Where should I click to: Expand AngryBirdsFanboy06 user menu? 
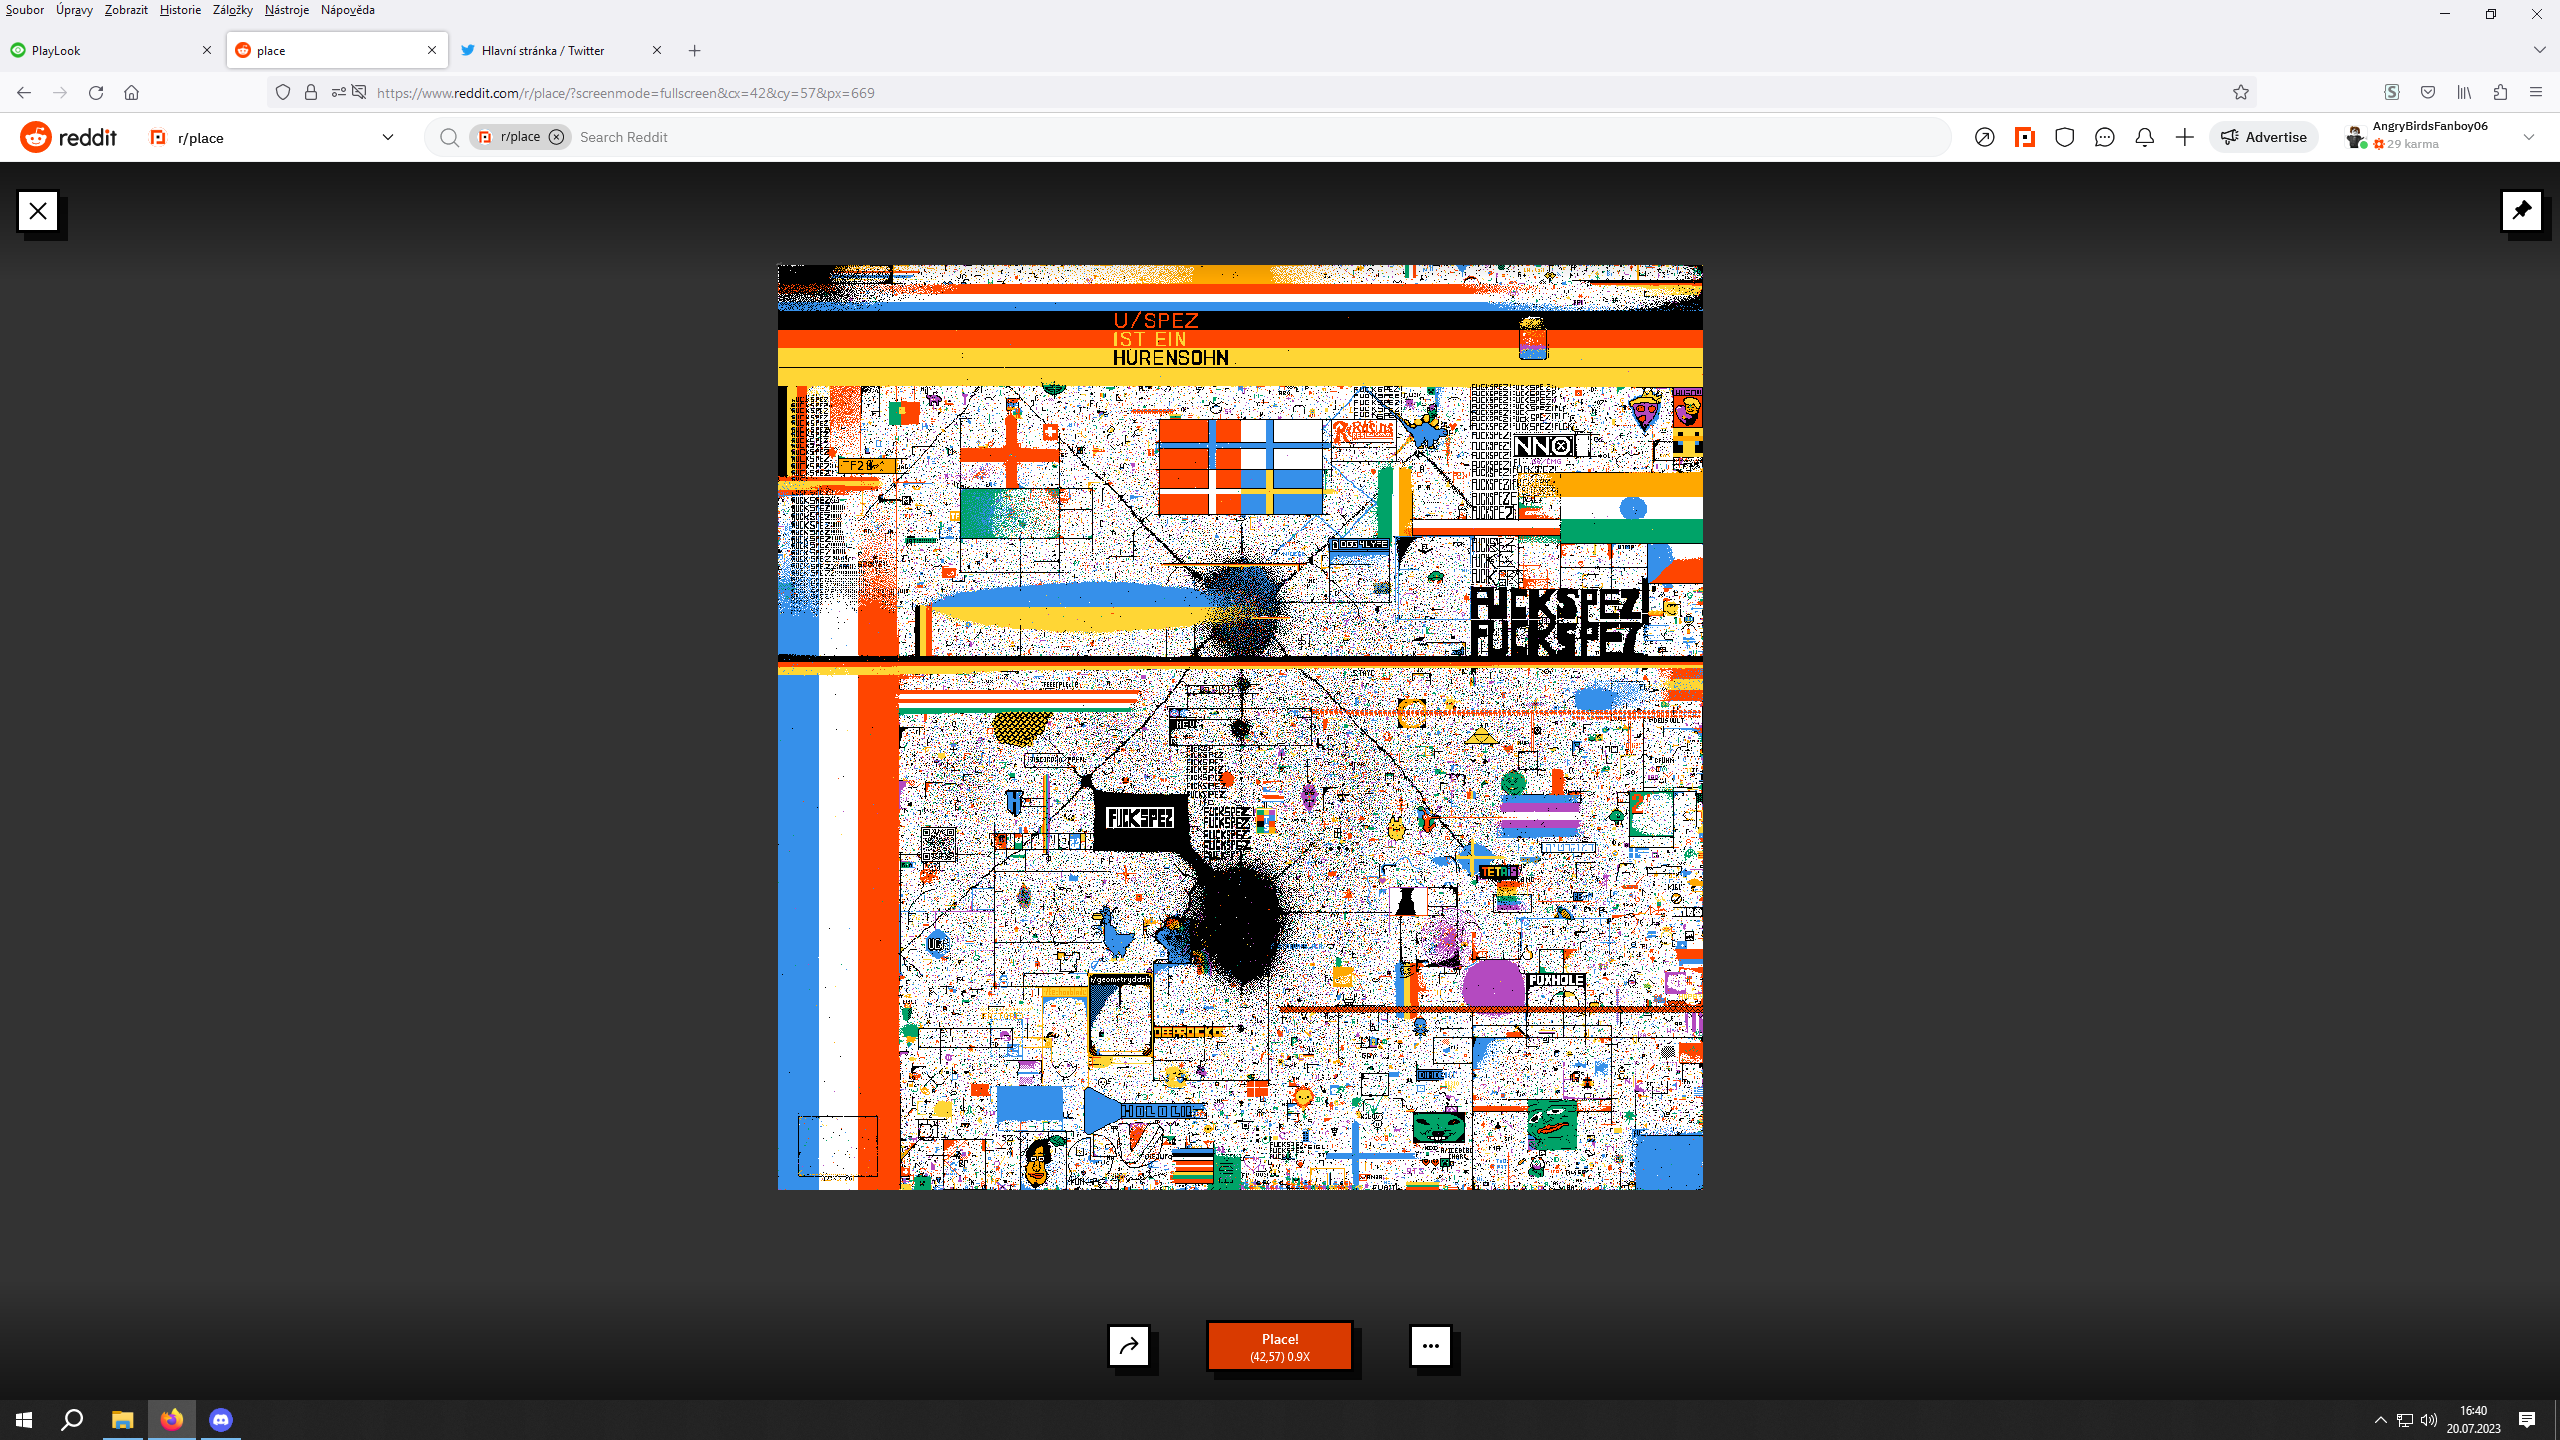[x=2528, y=137]
